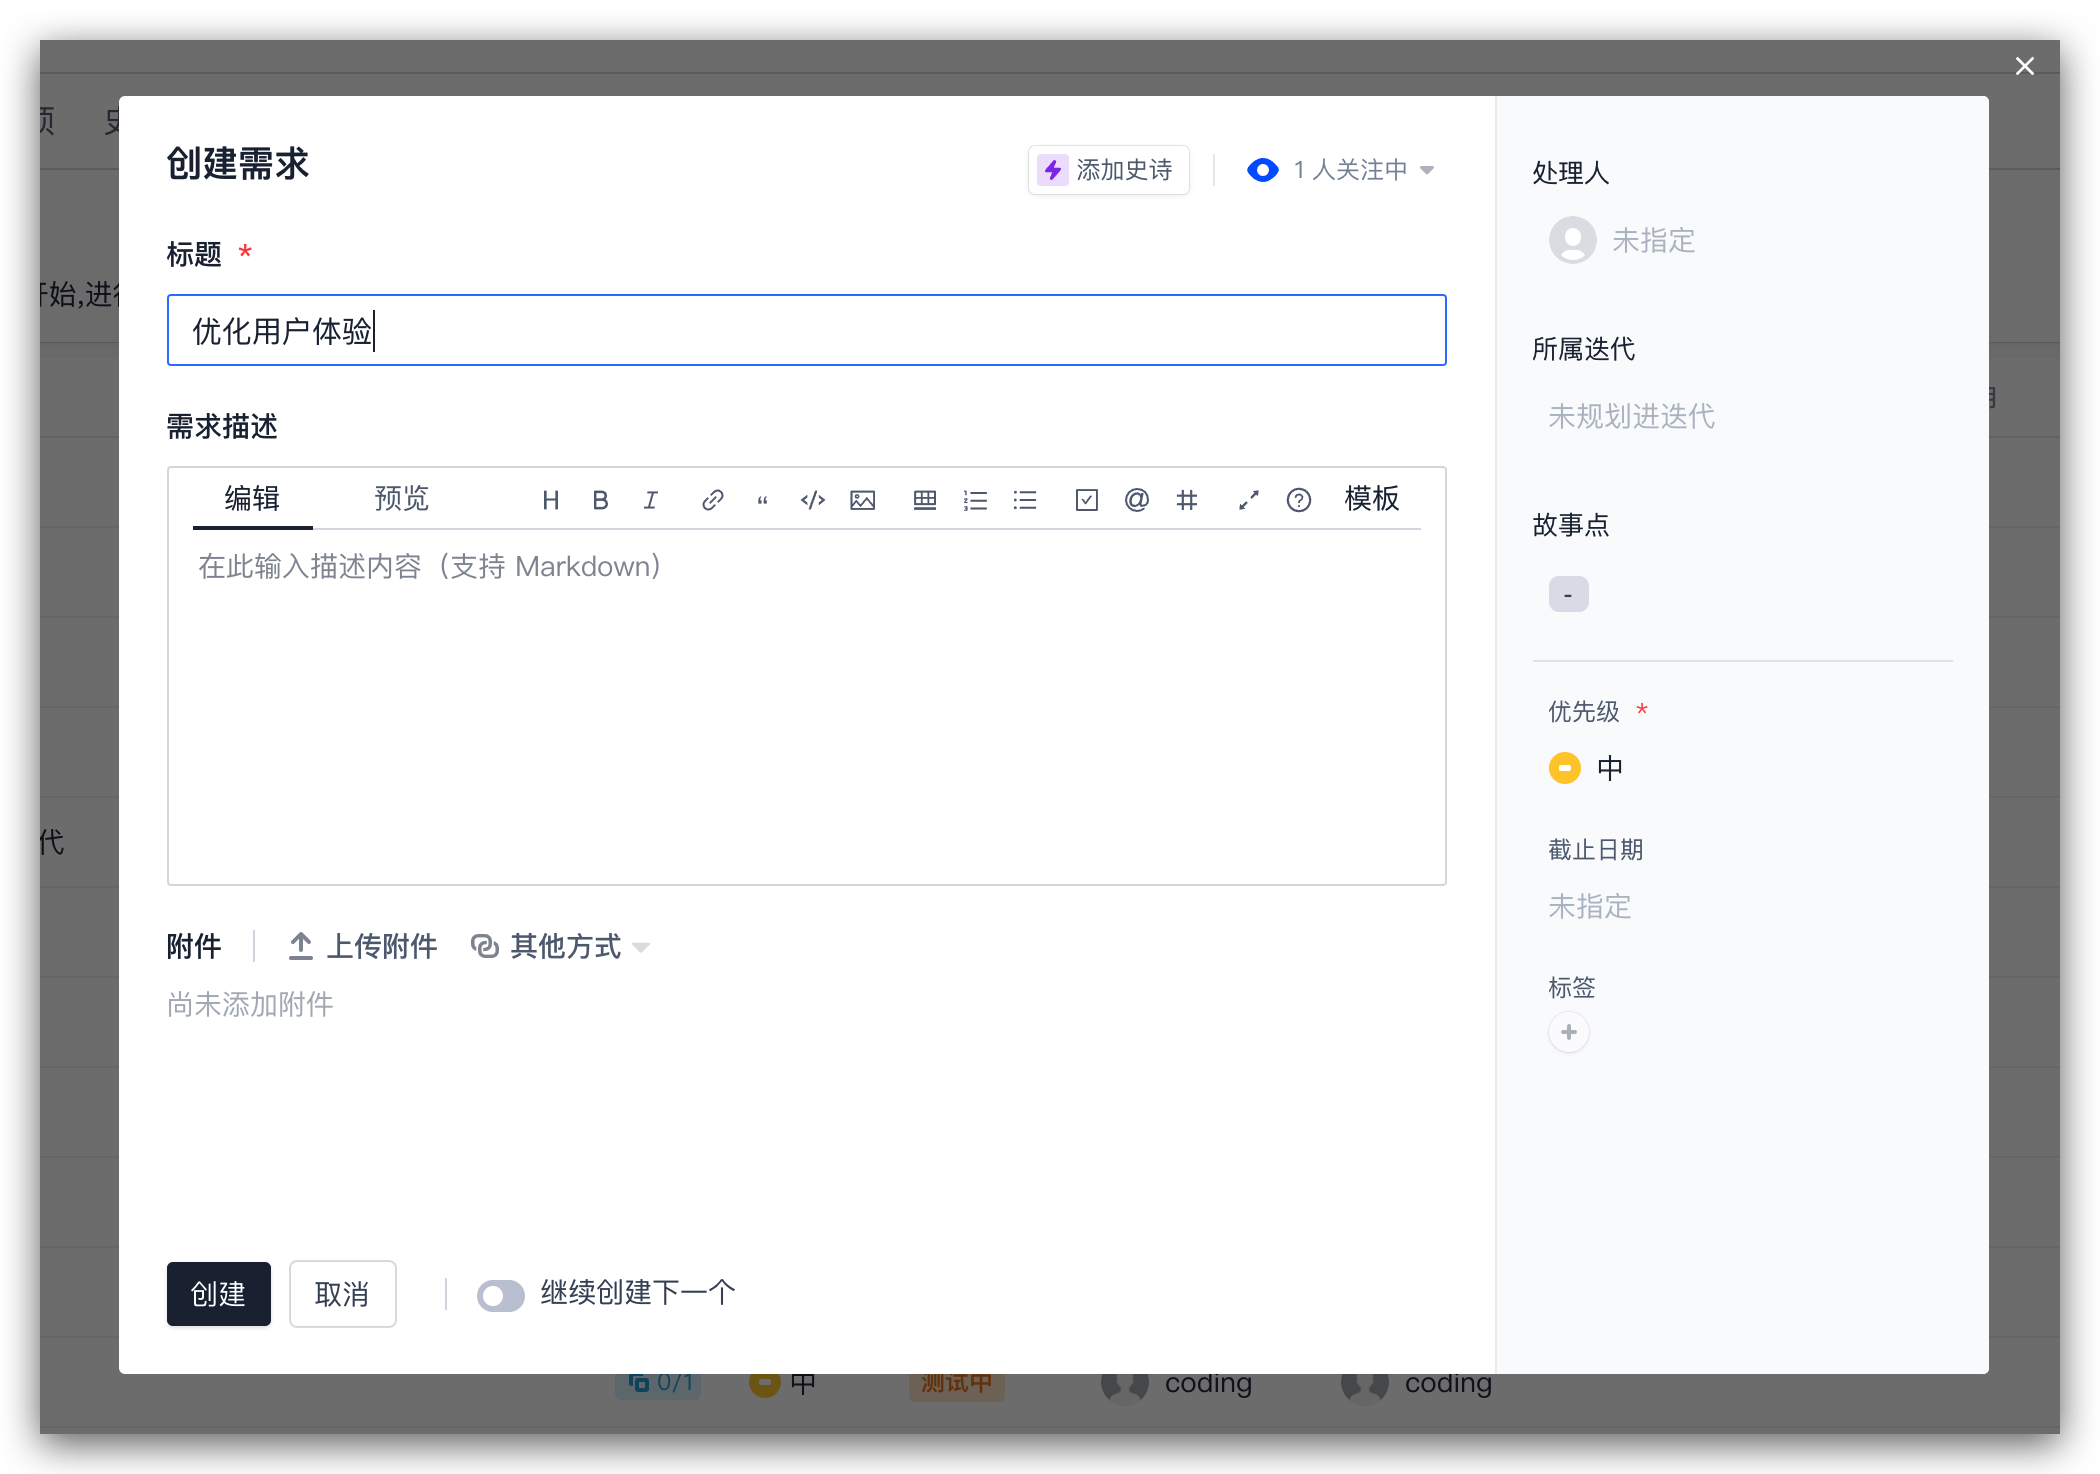
Task: Toggle the watch eye icon
Action: pyautogui.click(x=1263, y=170)
